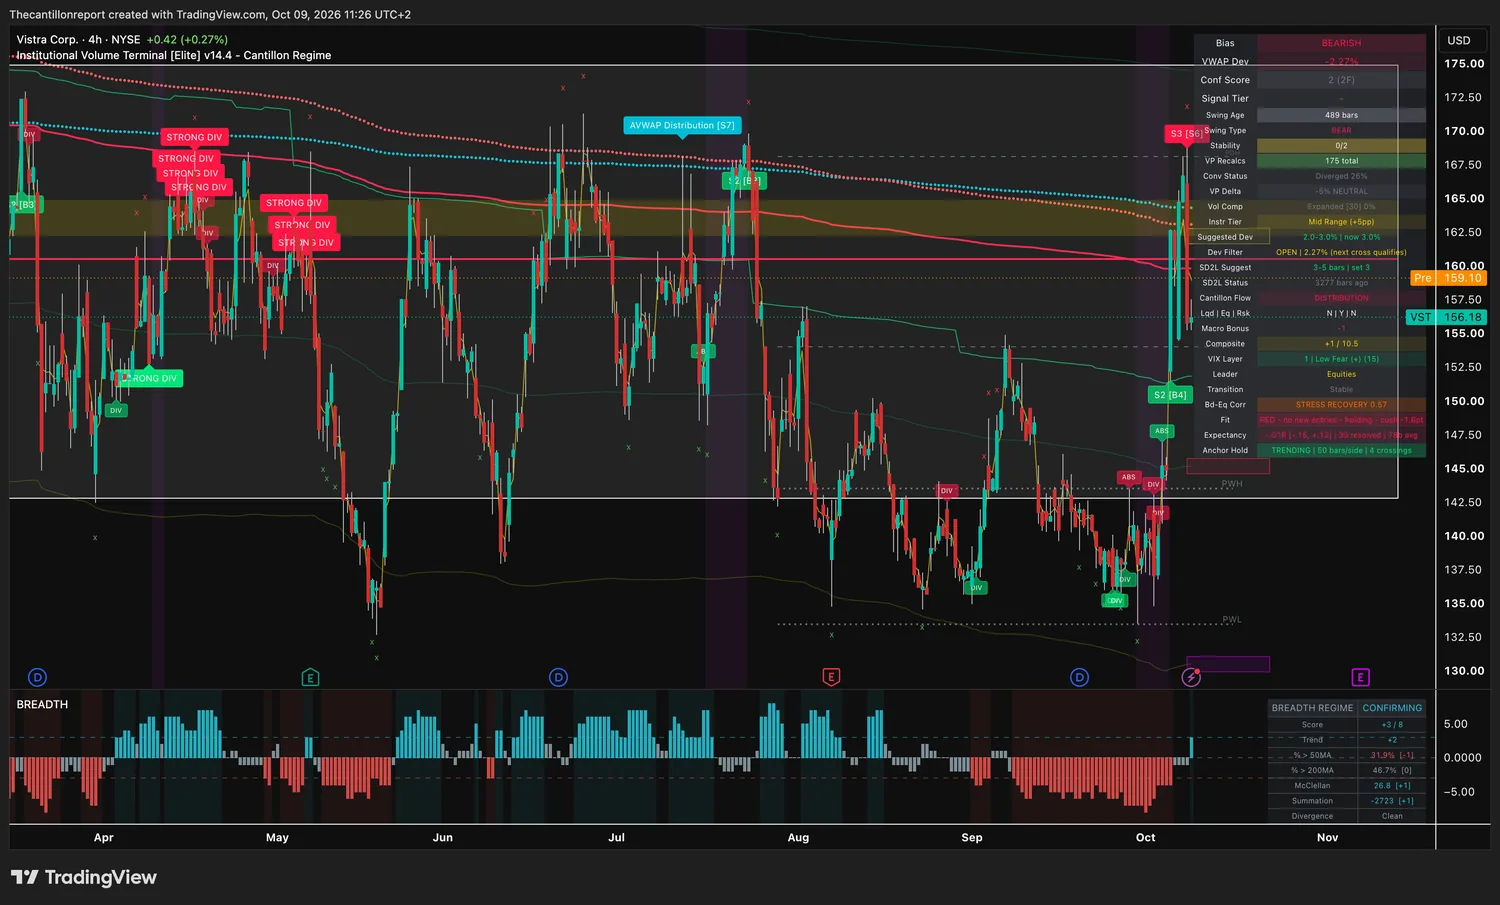Click the 175.00 price scale label
This screenshot has height=905, width=1500.
coord(1464,64)
